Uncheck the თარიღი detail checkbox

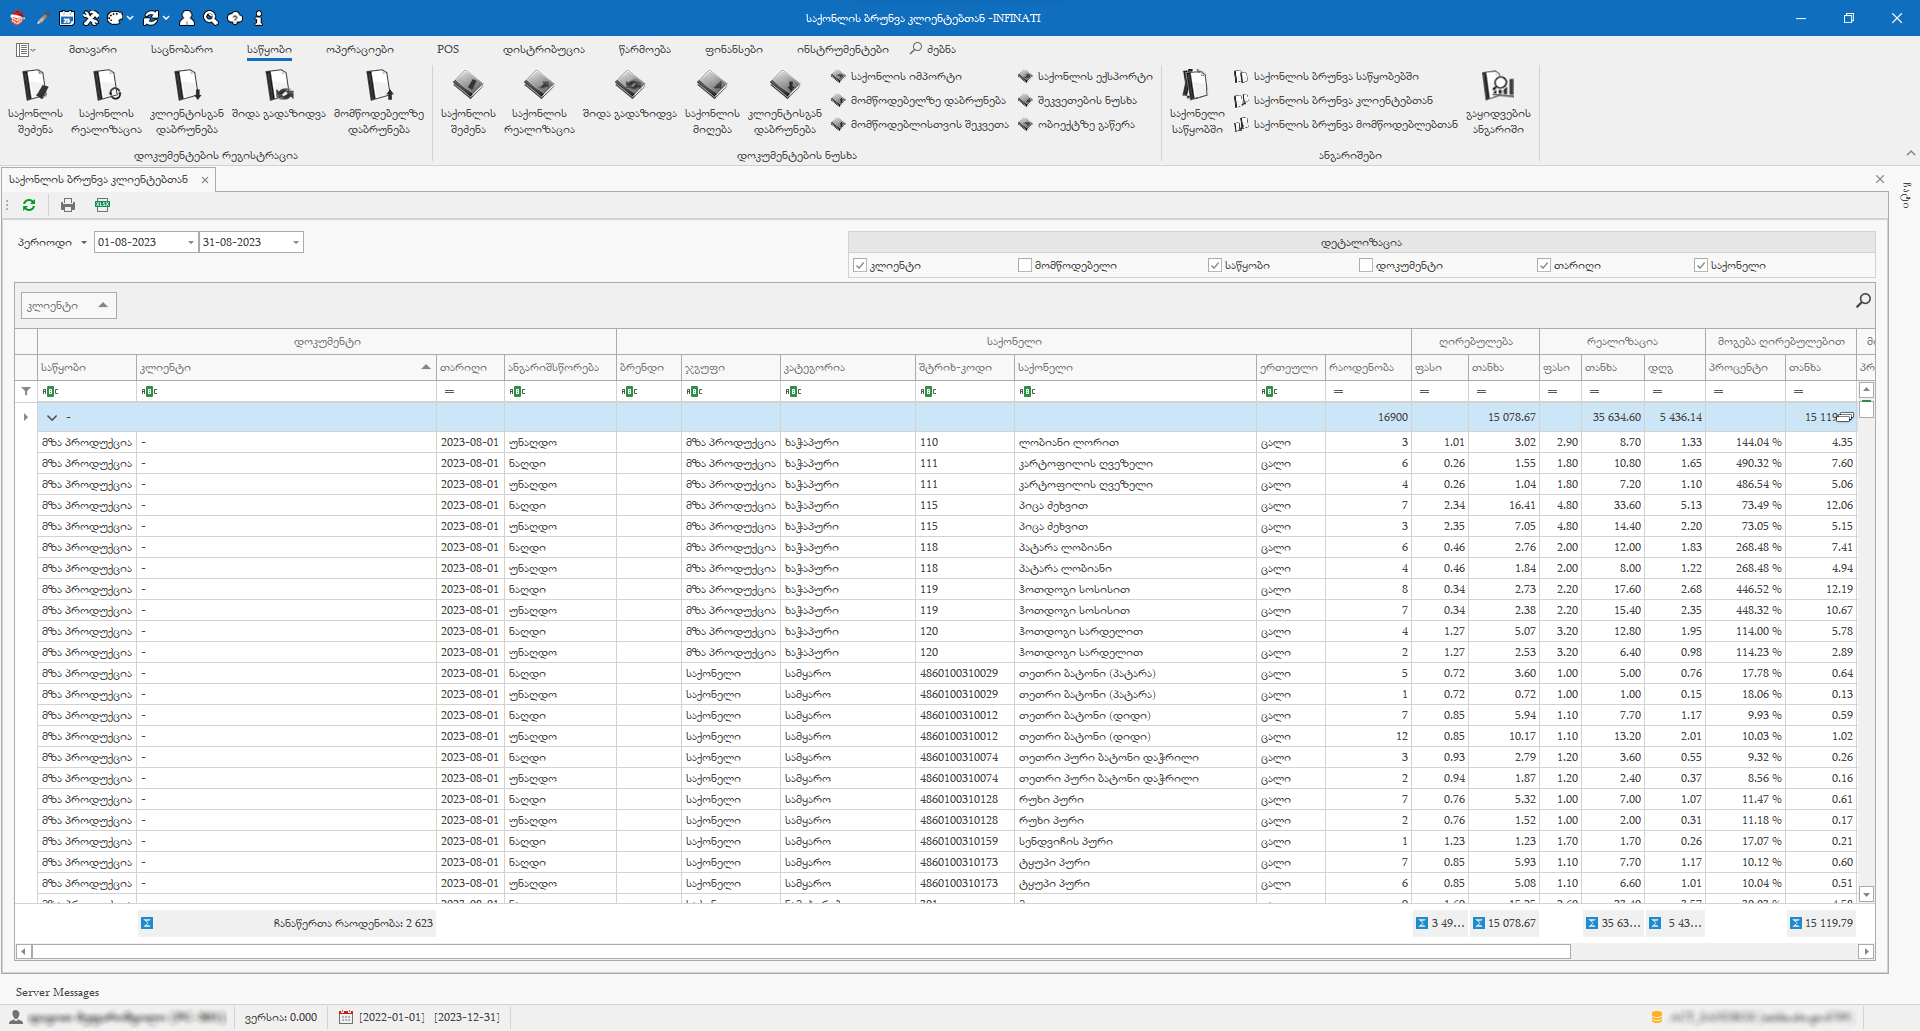(x=1544, y=265)
